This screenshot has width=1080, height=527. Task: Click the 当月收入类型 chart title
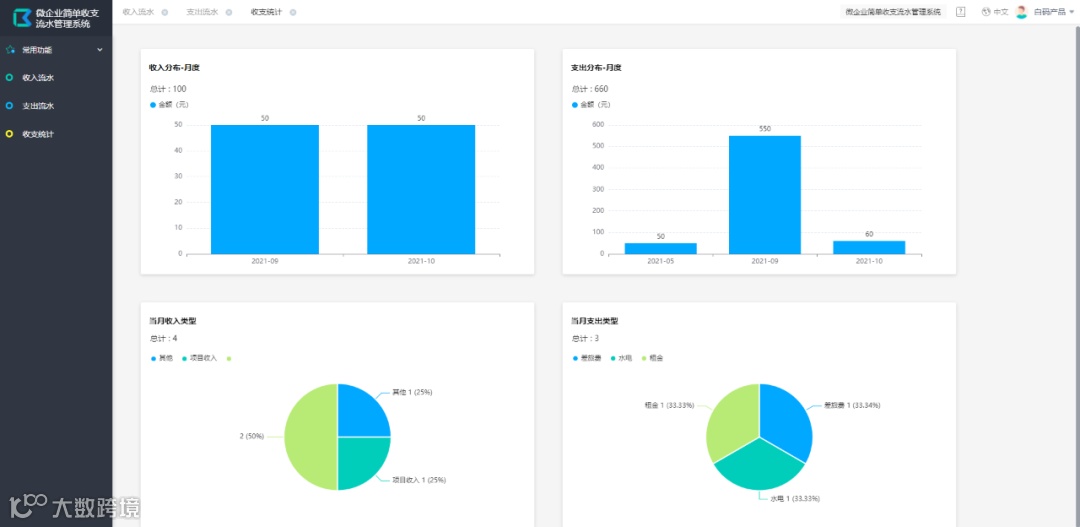pos(173,320)
